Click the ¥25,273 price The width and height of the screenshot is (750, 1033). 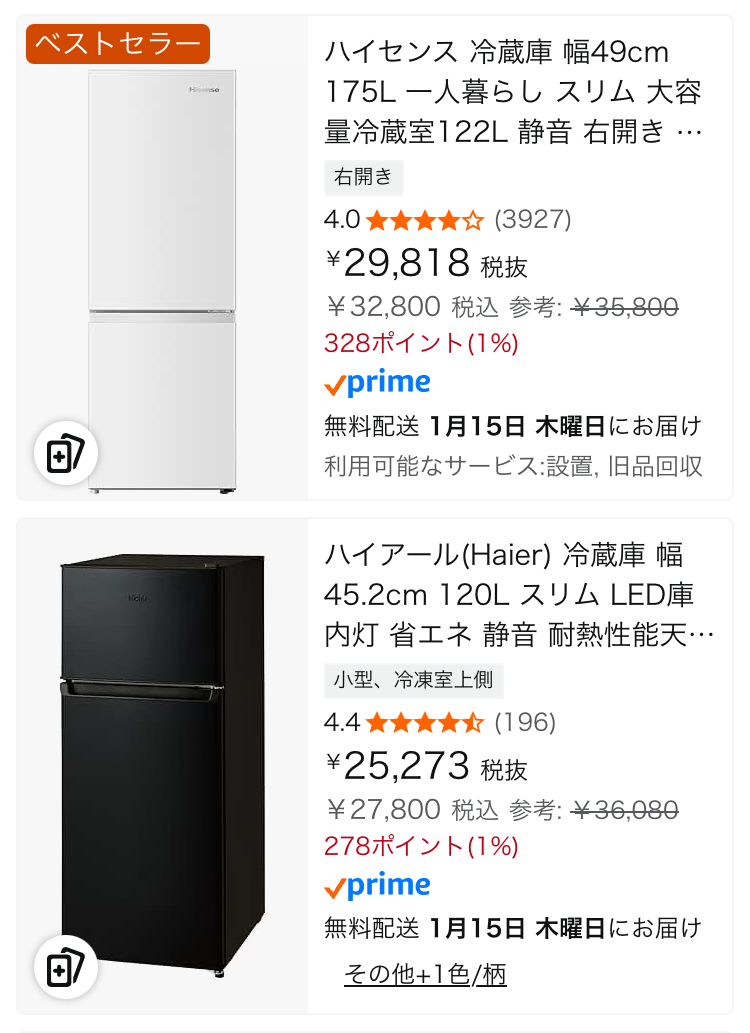point(405,765)
